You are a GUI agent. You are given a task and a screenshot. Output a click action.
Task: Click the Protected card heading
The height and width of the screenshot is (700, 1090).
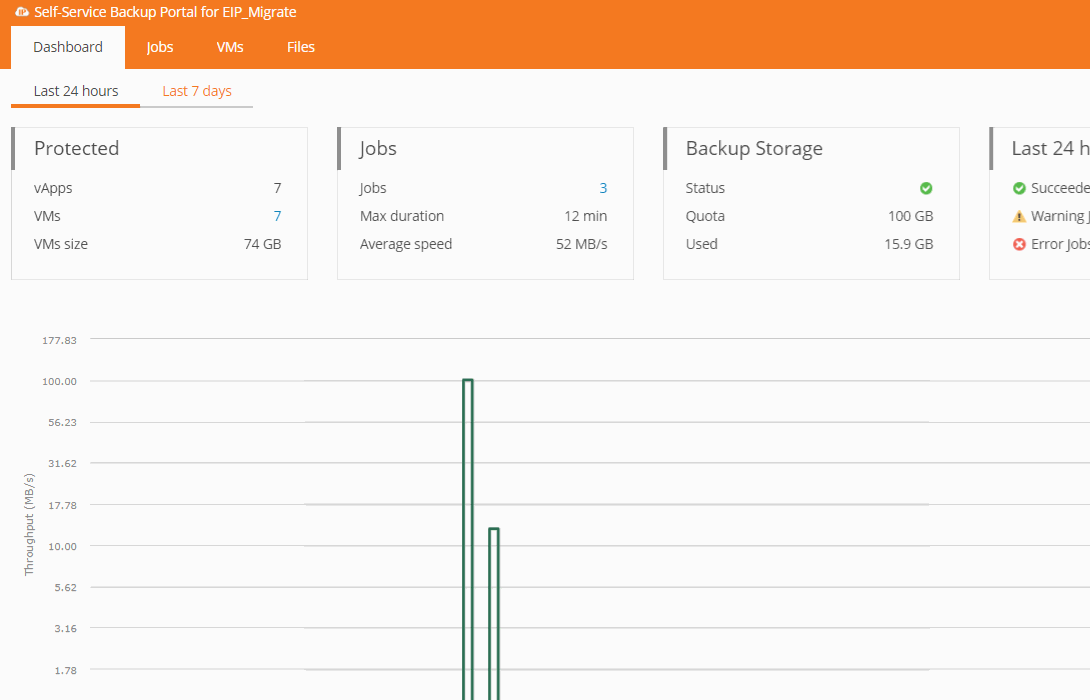77,148
